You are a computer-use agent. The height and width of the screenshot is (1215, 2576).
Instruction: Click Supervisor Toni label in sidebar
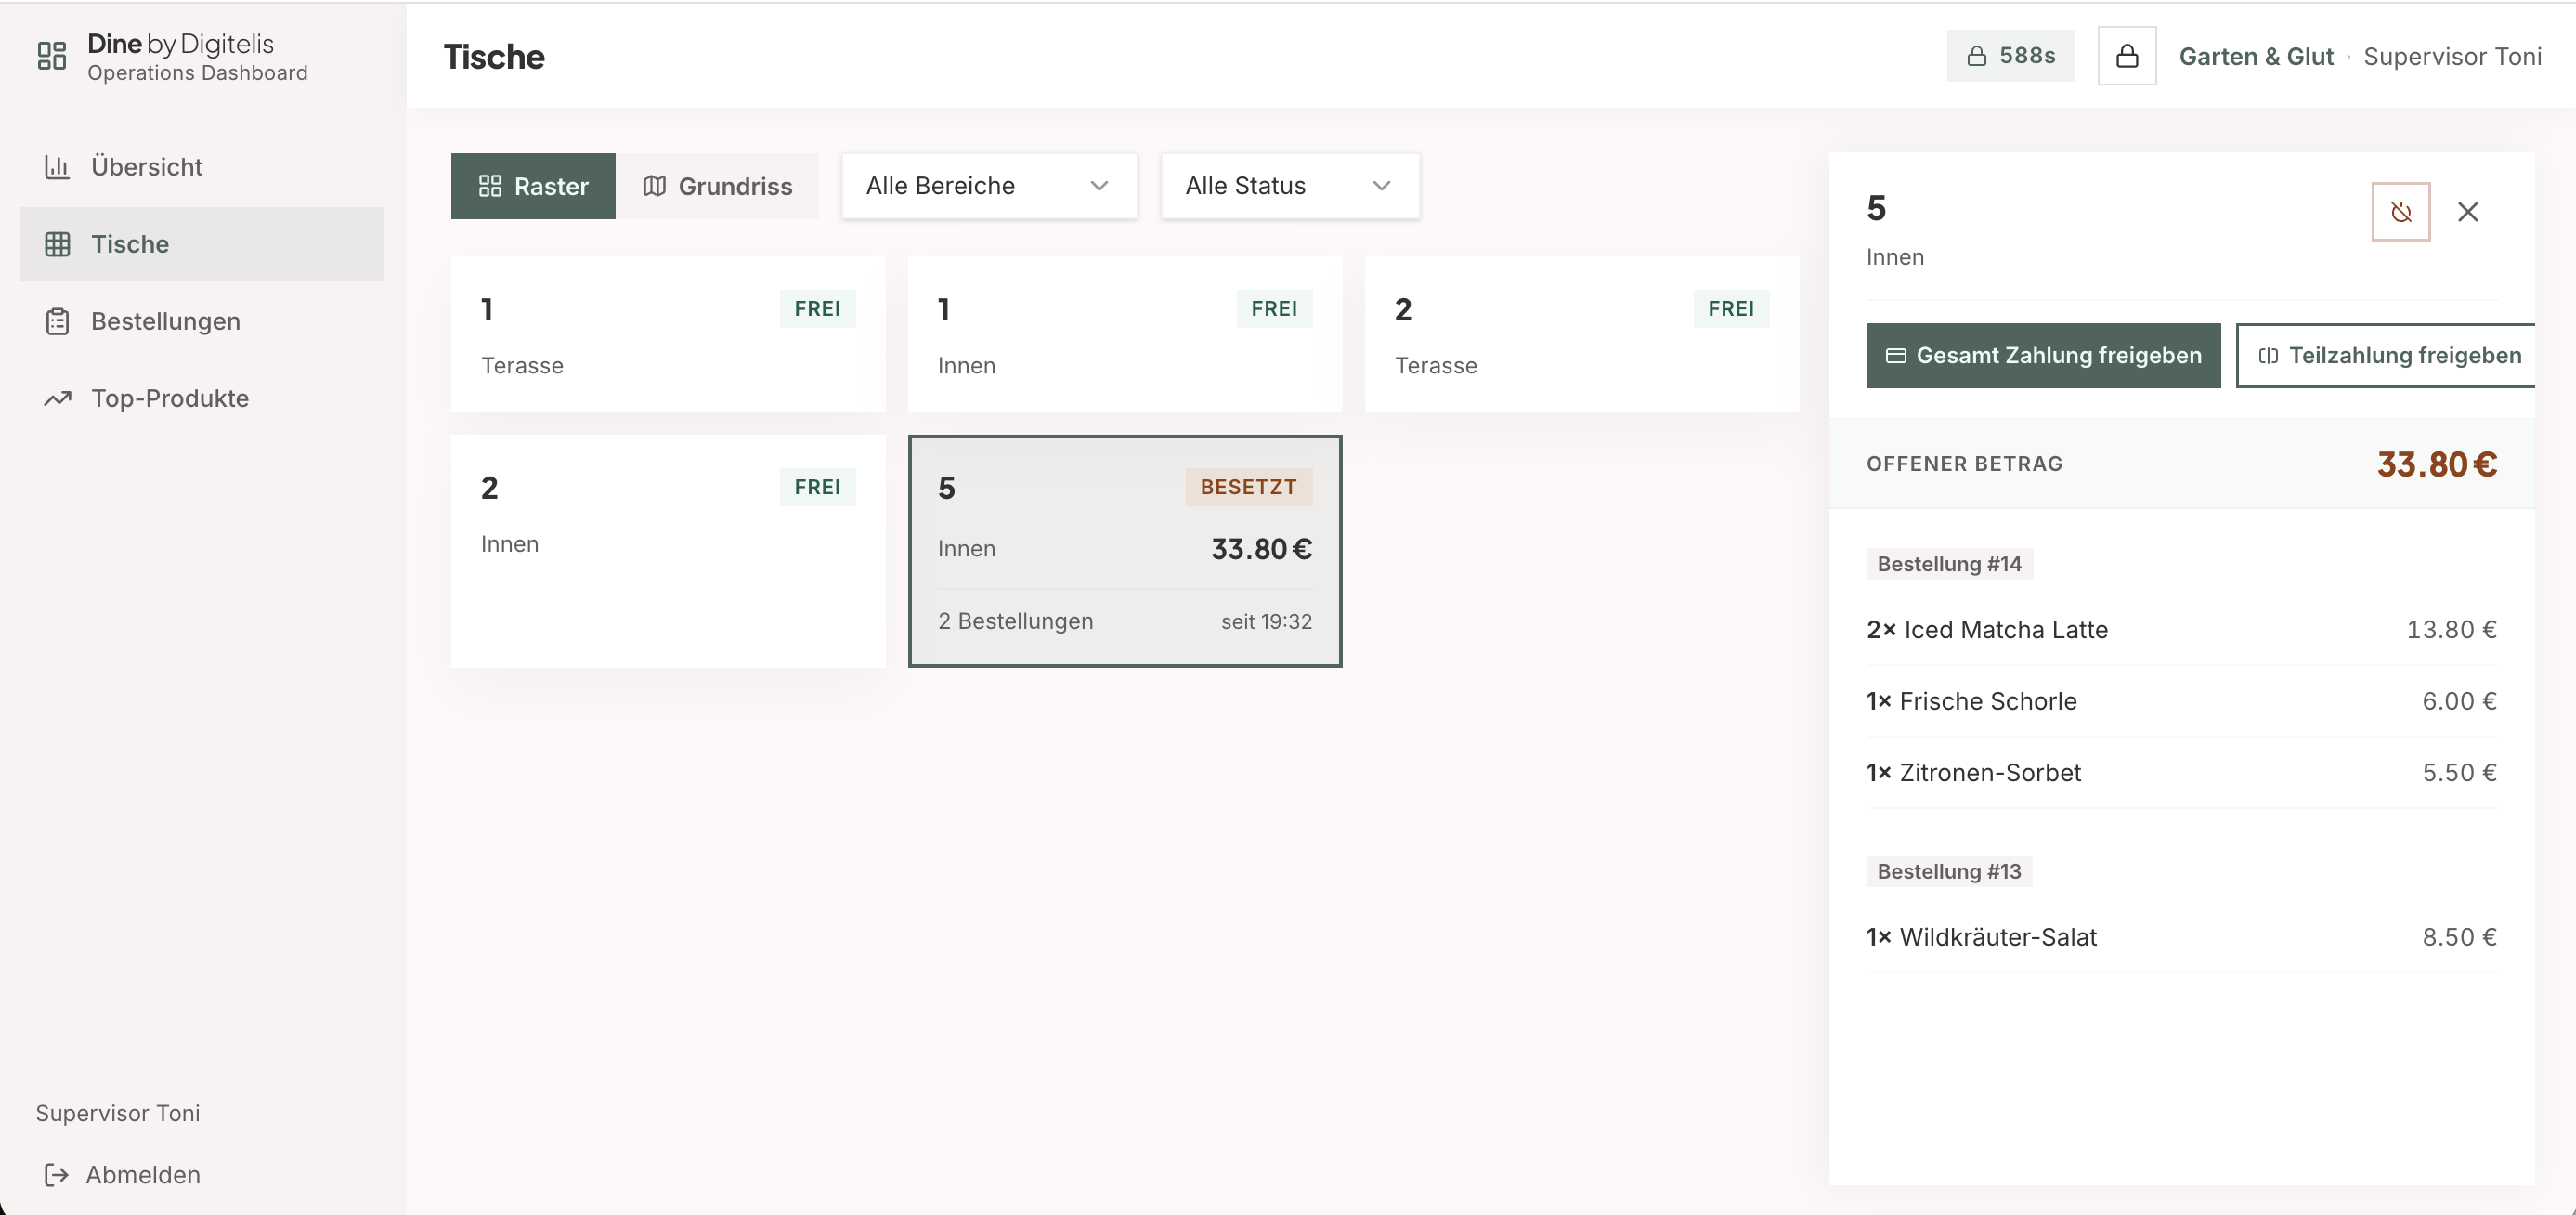118,1113
